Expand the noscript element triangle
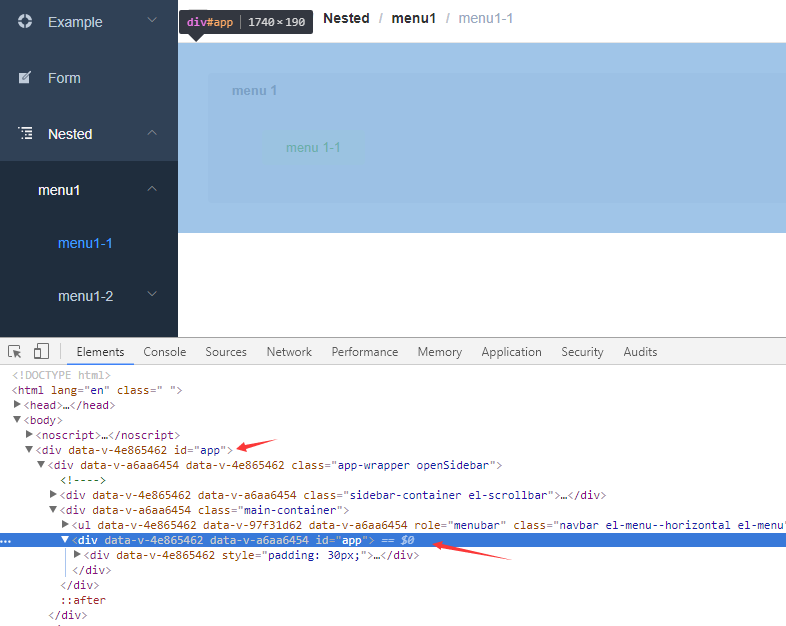The height and width of the screenshot is (626, 786). pos(29,435)
